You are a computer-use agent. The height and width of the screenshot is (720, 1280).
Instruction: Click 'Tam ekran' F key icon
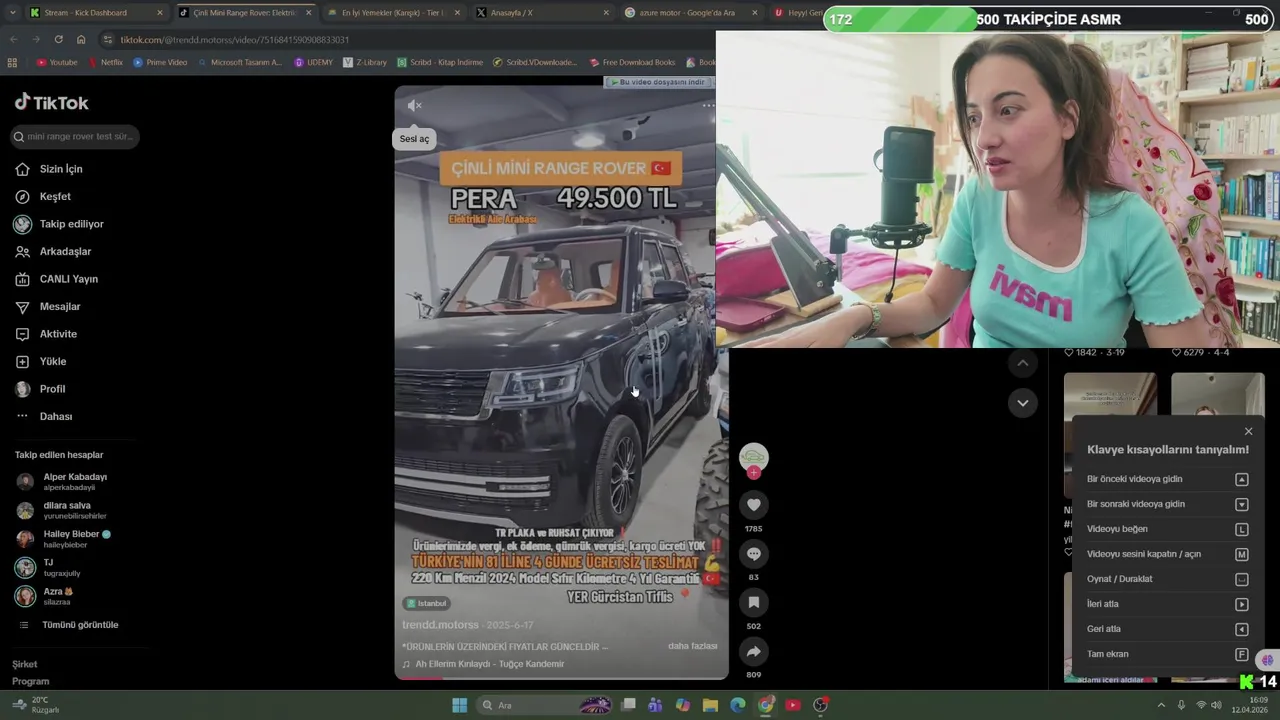1241,654
